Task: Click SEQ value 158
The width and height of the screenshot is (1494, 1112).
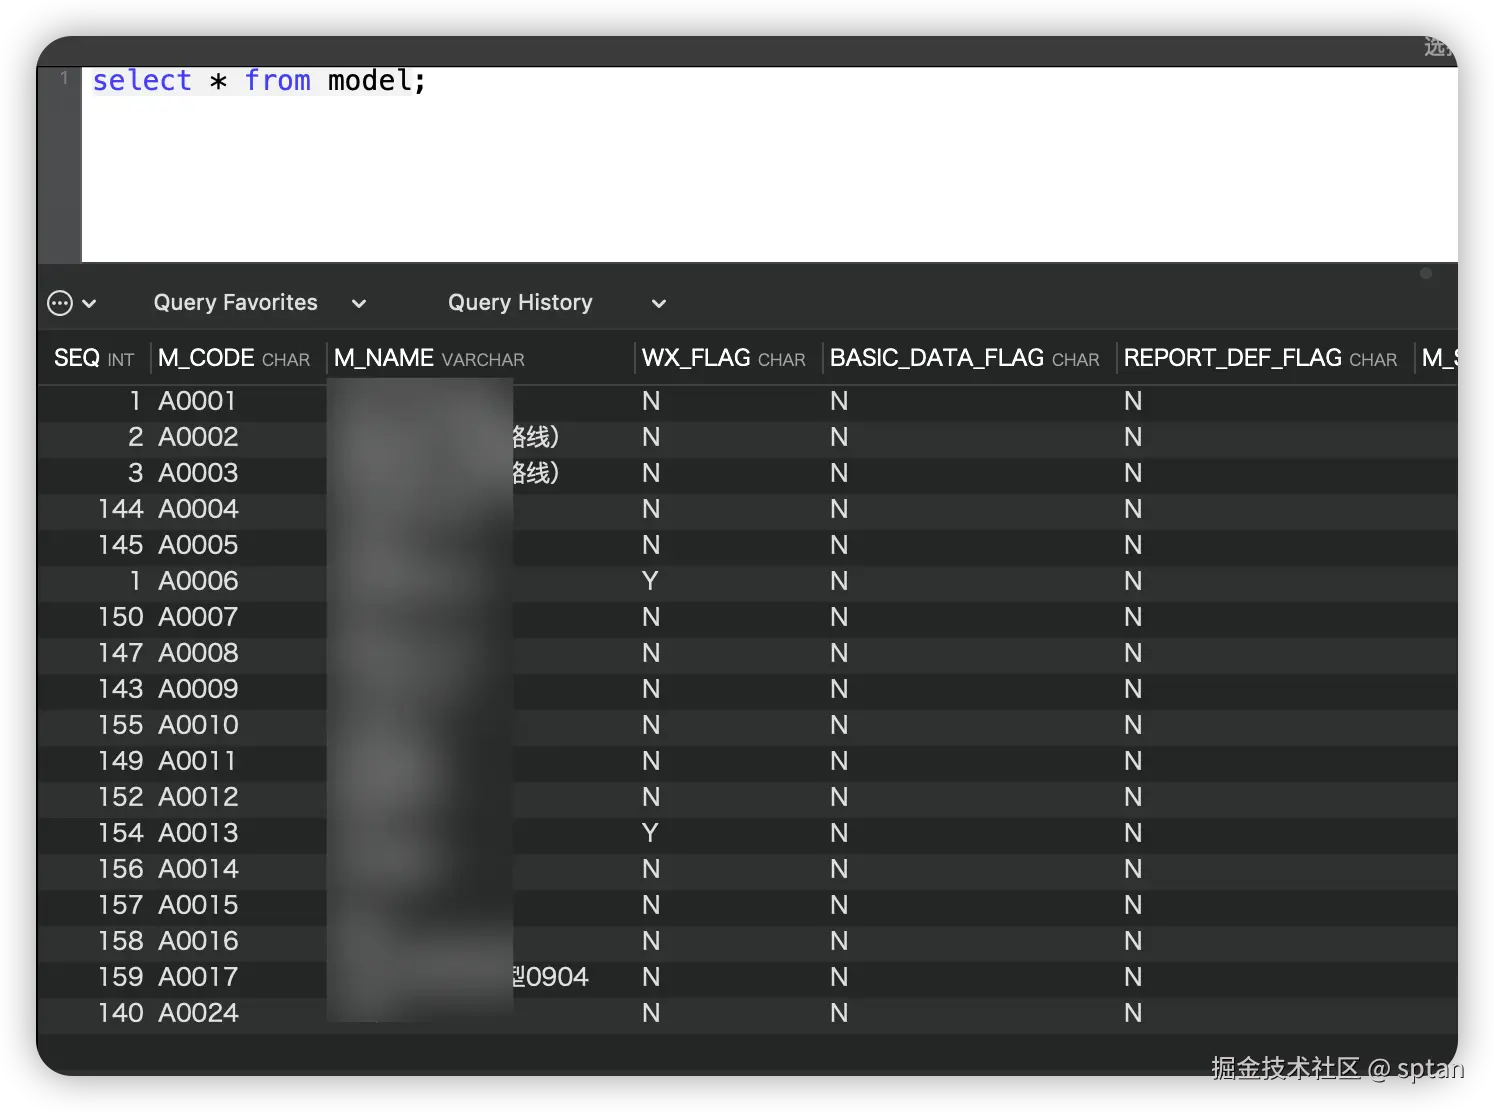Action: click(121, 941)
